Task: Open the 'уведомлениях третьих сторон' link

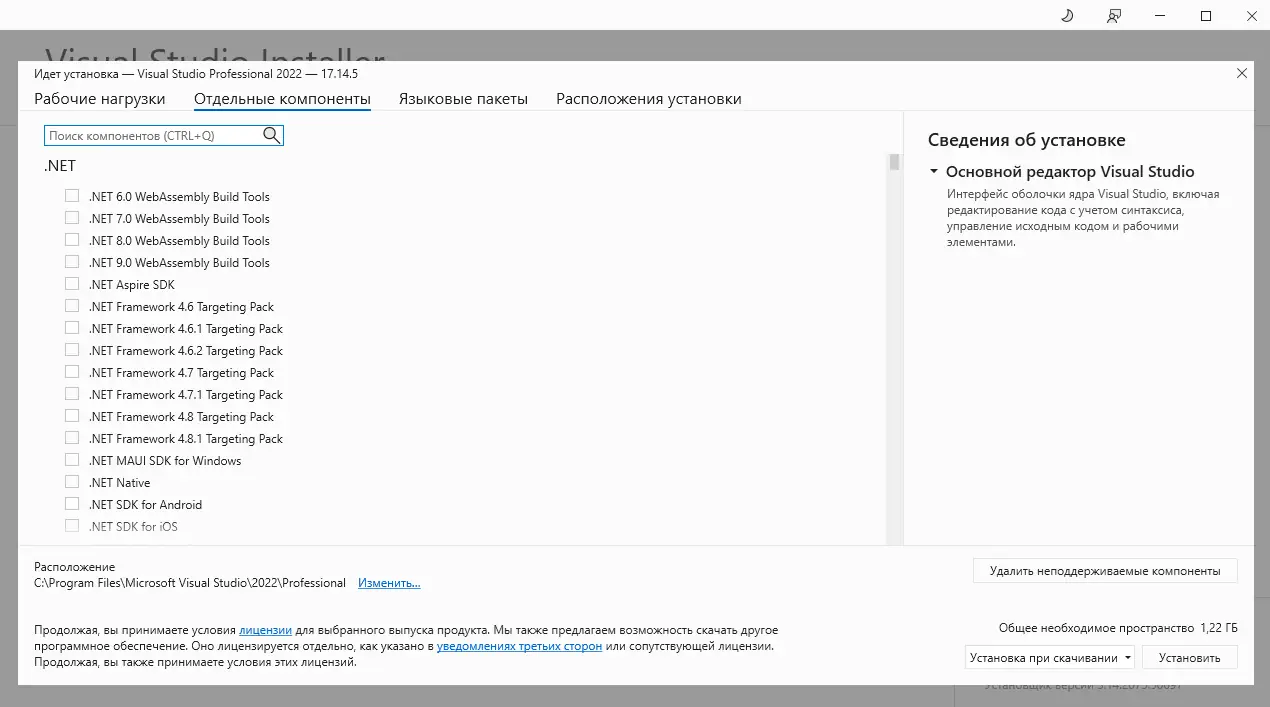Action: [x=519, y=647]
